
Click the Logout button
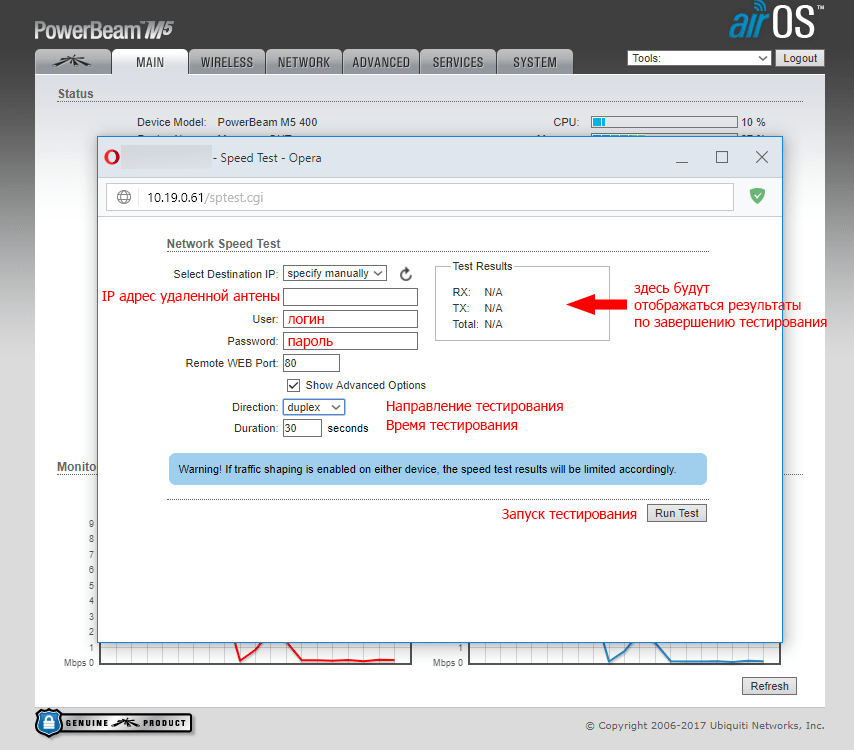tap(800, 58)
